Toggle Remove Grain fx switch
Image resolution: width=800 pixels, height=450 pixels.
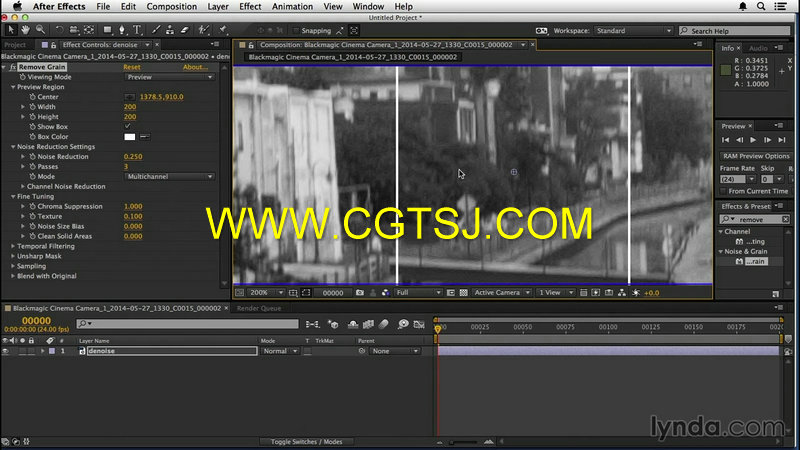point(13,67)
